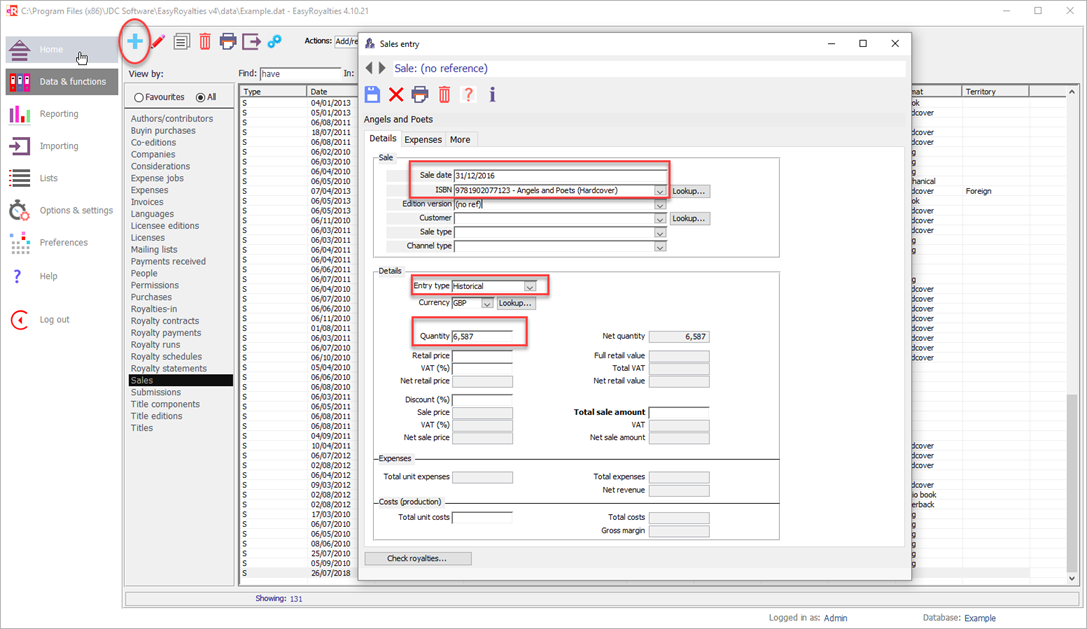Click the Example database link
The height and width of the screenshot is (629, 1087).
coord(980,618)
